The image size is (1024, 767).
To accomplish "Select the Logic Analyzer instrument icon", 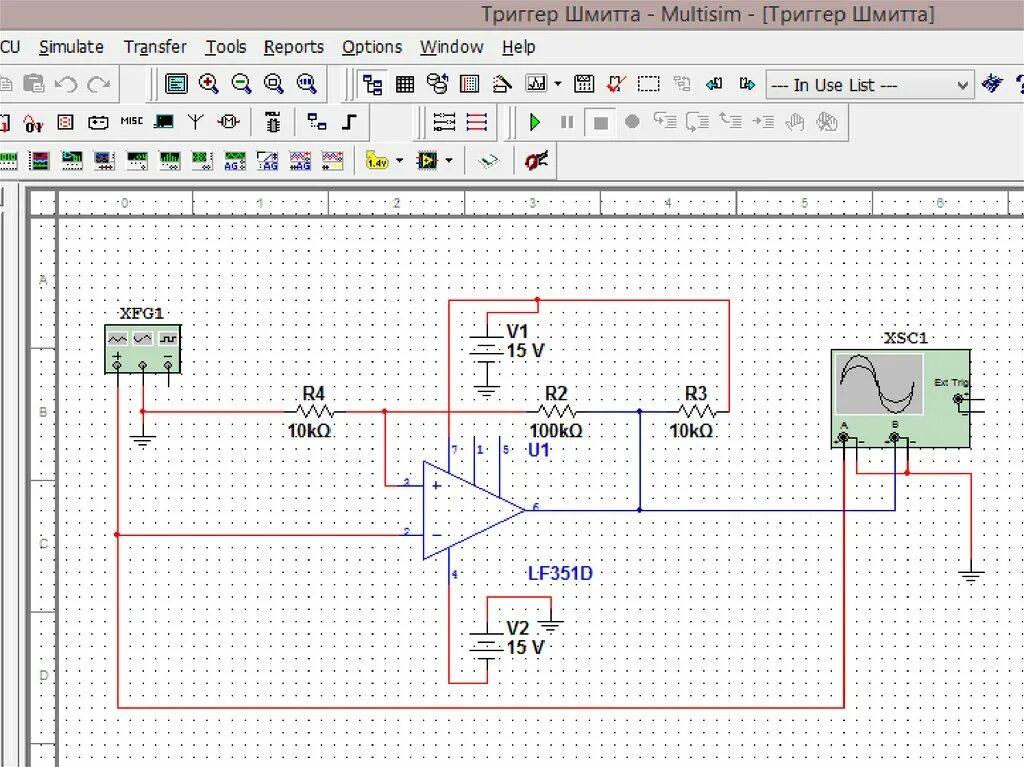I will pyautogui.click(x=39, y=161).
